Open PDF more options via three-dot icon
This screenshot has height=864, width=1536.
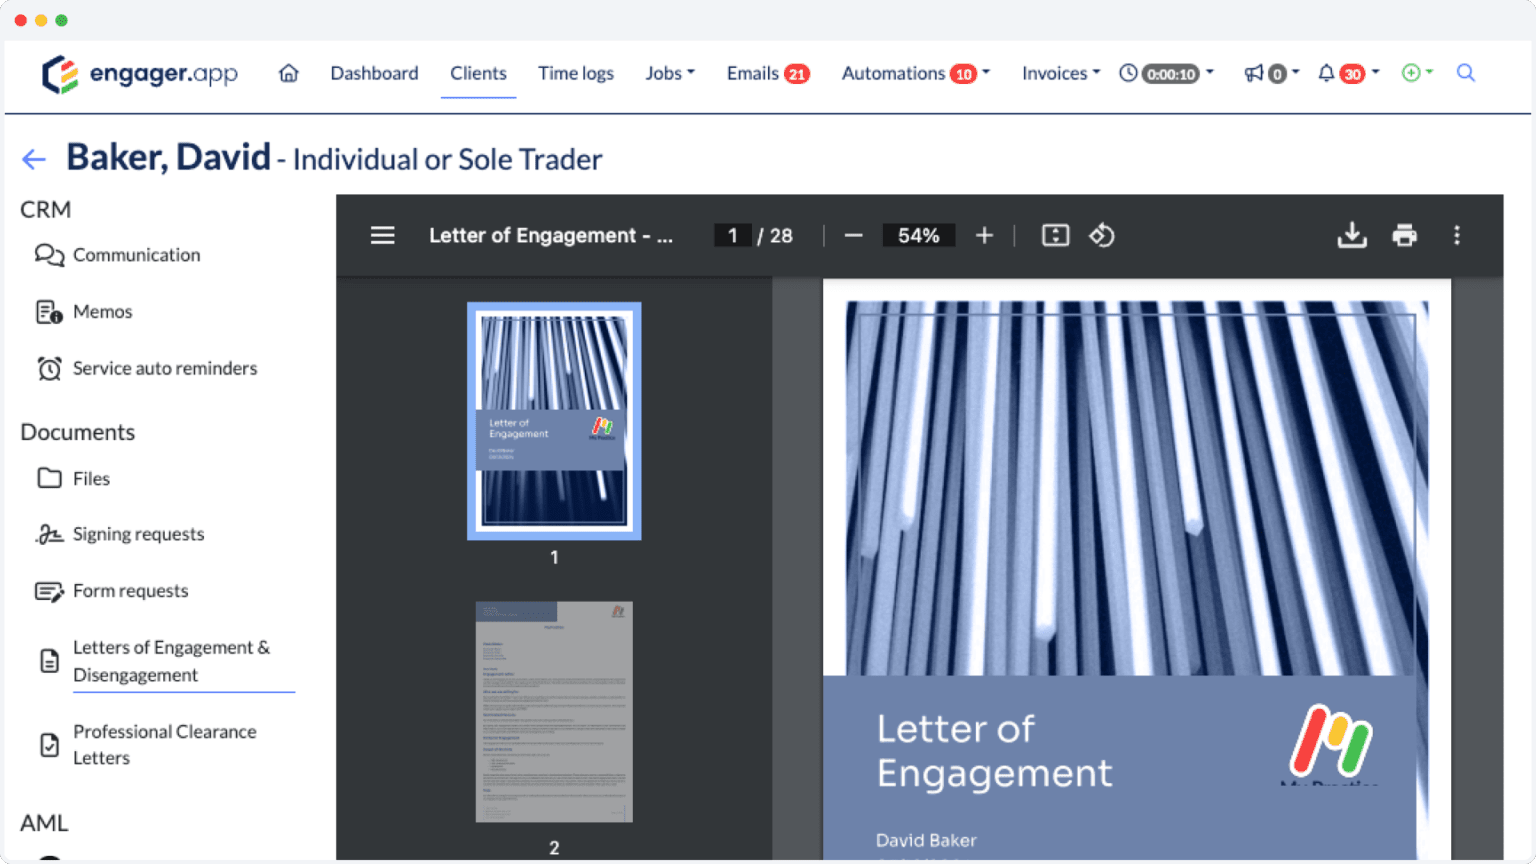tap(1457, 235)
